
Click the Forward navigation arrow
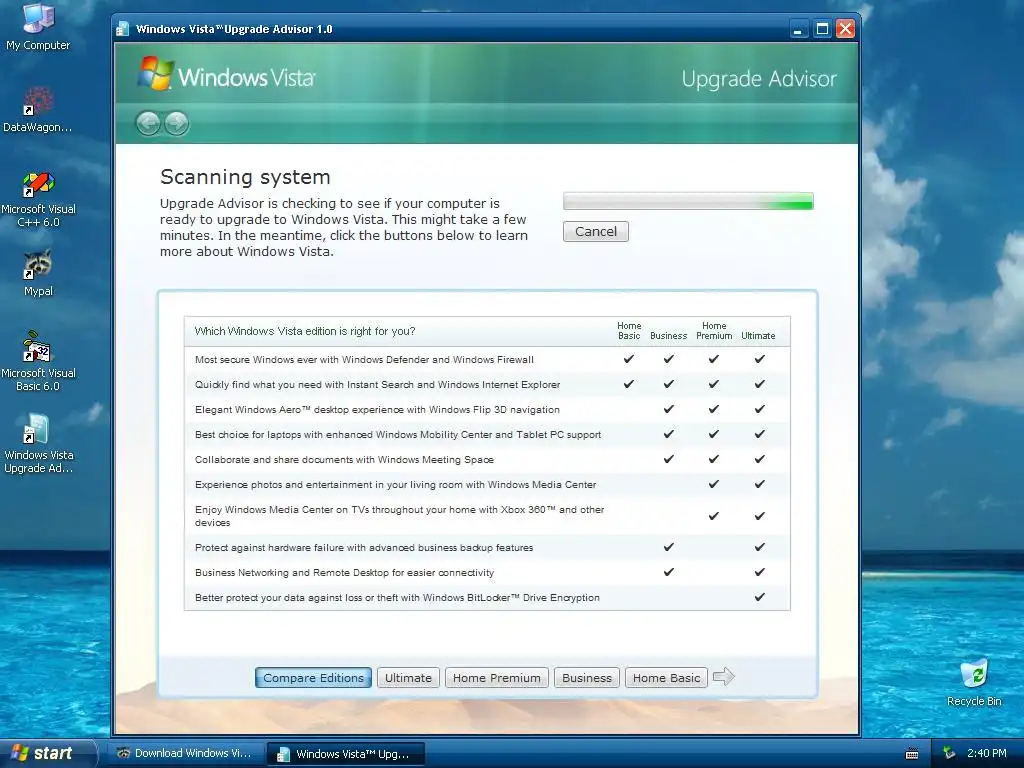tap(176, 123)
